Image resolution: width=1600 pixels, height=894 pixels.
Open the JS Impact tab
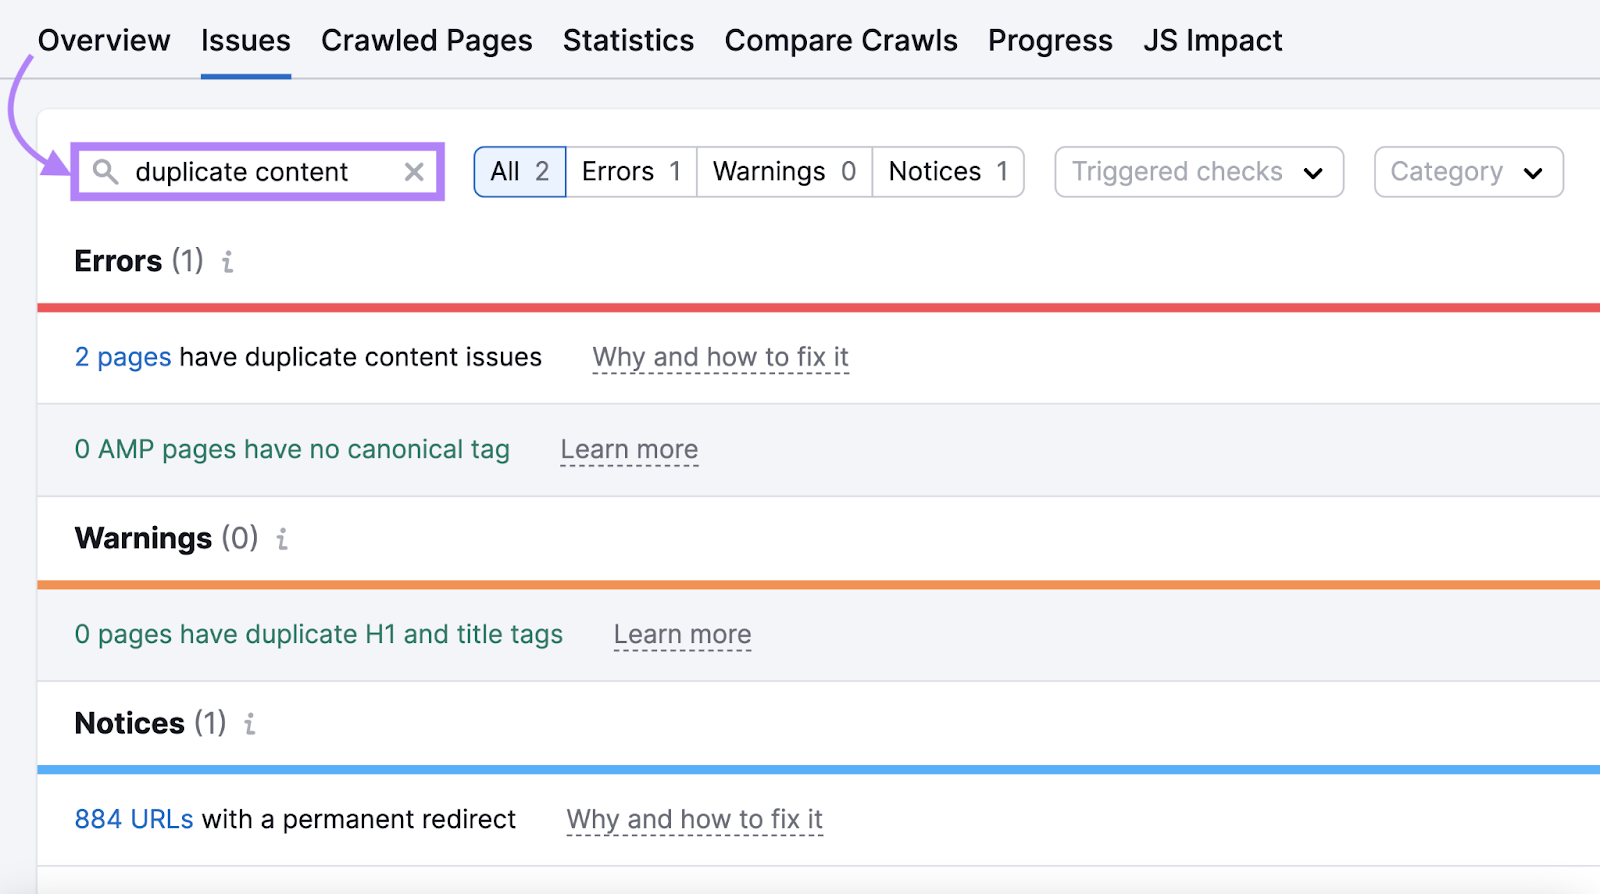click(x=1212, y=40)
